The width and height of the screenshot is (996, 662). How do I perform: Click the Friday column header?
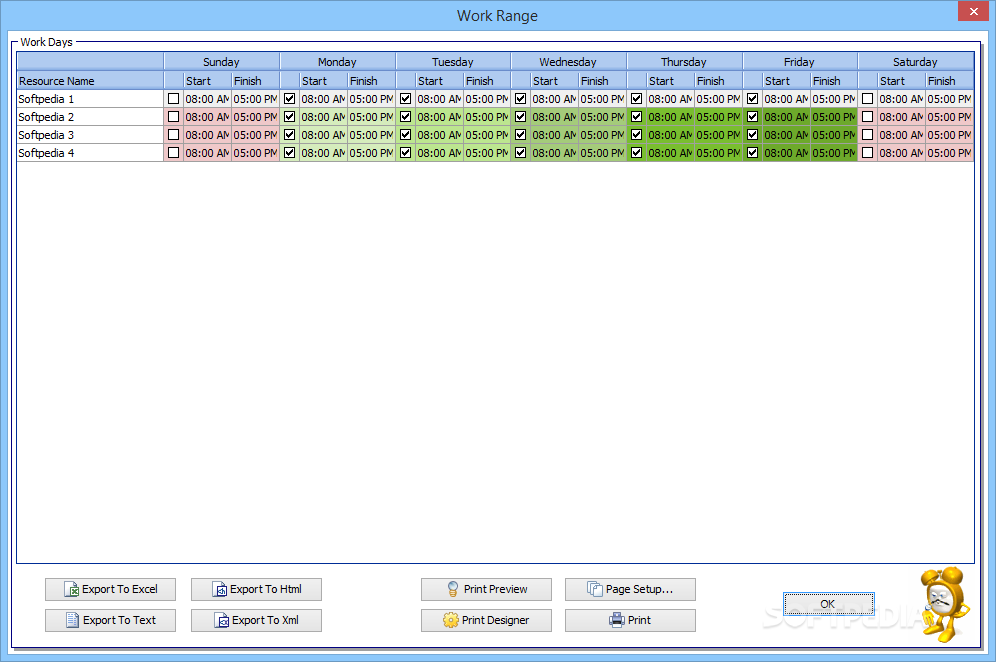pos(800,62)
